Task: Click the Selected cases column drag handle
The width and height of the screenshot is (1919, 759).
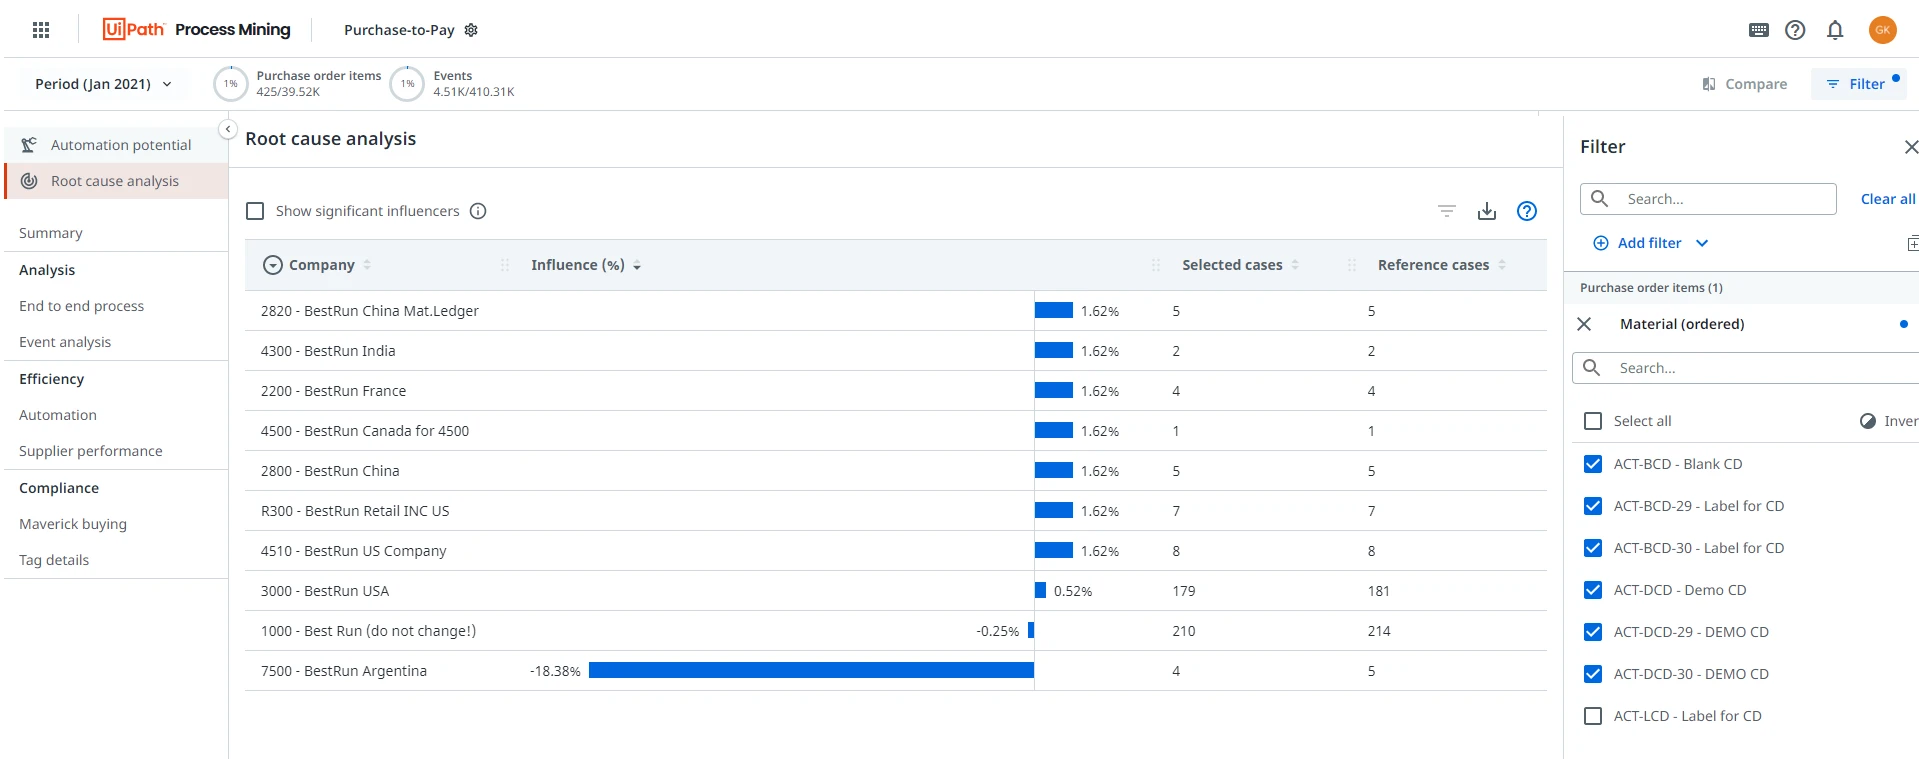Action: point(1352,265)
